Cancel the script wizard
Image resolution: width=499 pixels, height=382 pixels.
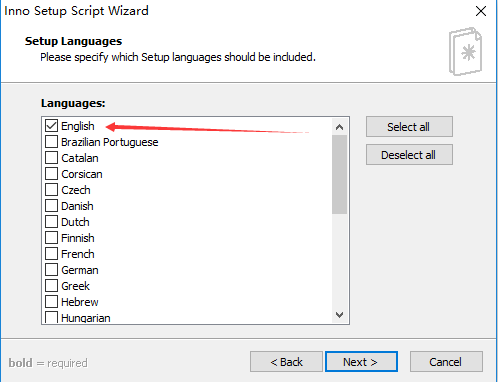[446, 362]
